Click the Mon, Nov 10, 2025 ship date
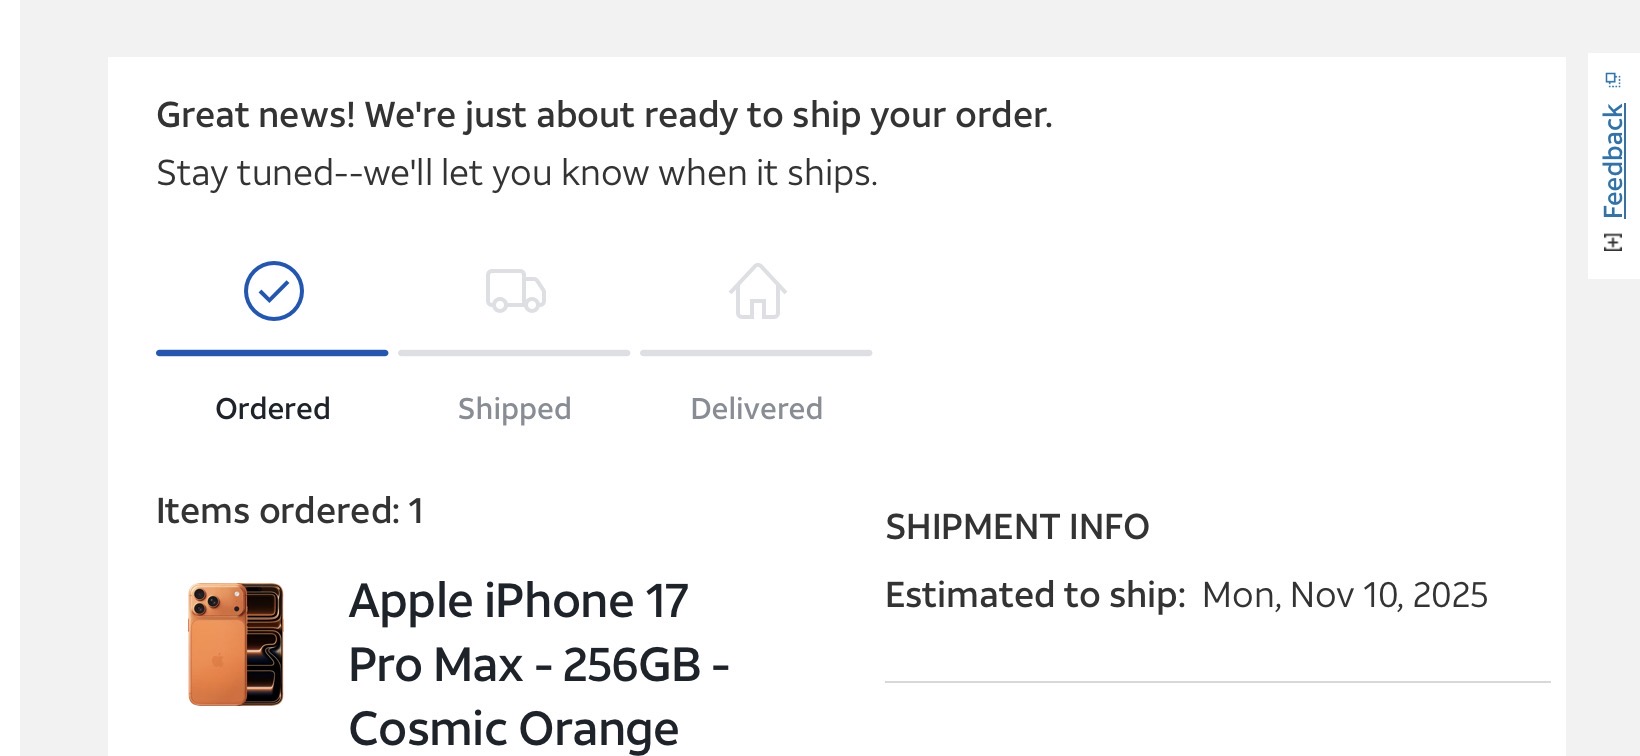The height and width of the screenshot is (756, 1640). coord(1344,595)
